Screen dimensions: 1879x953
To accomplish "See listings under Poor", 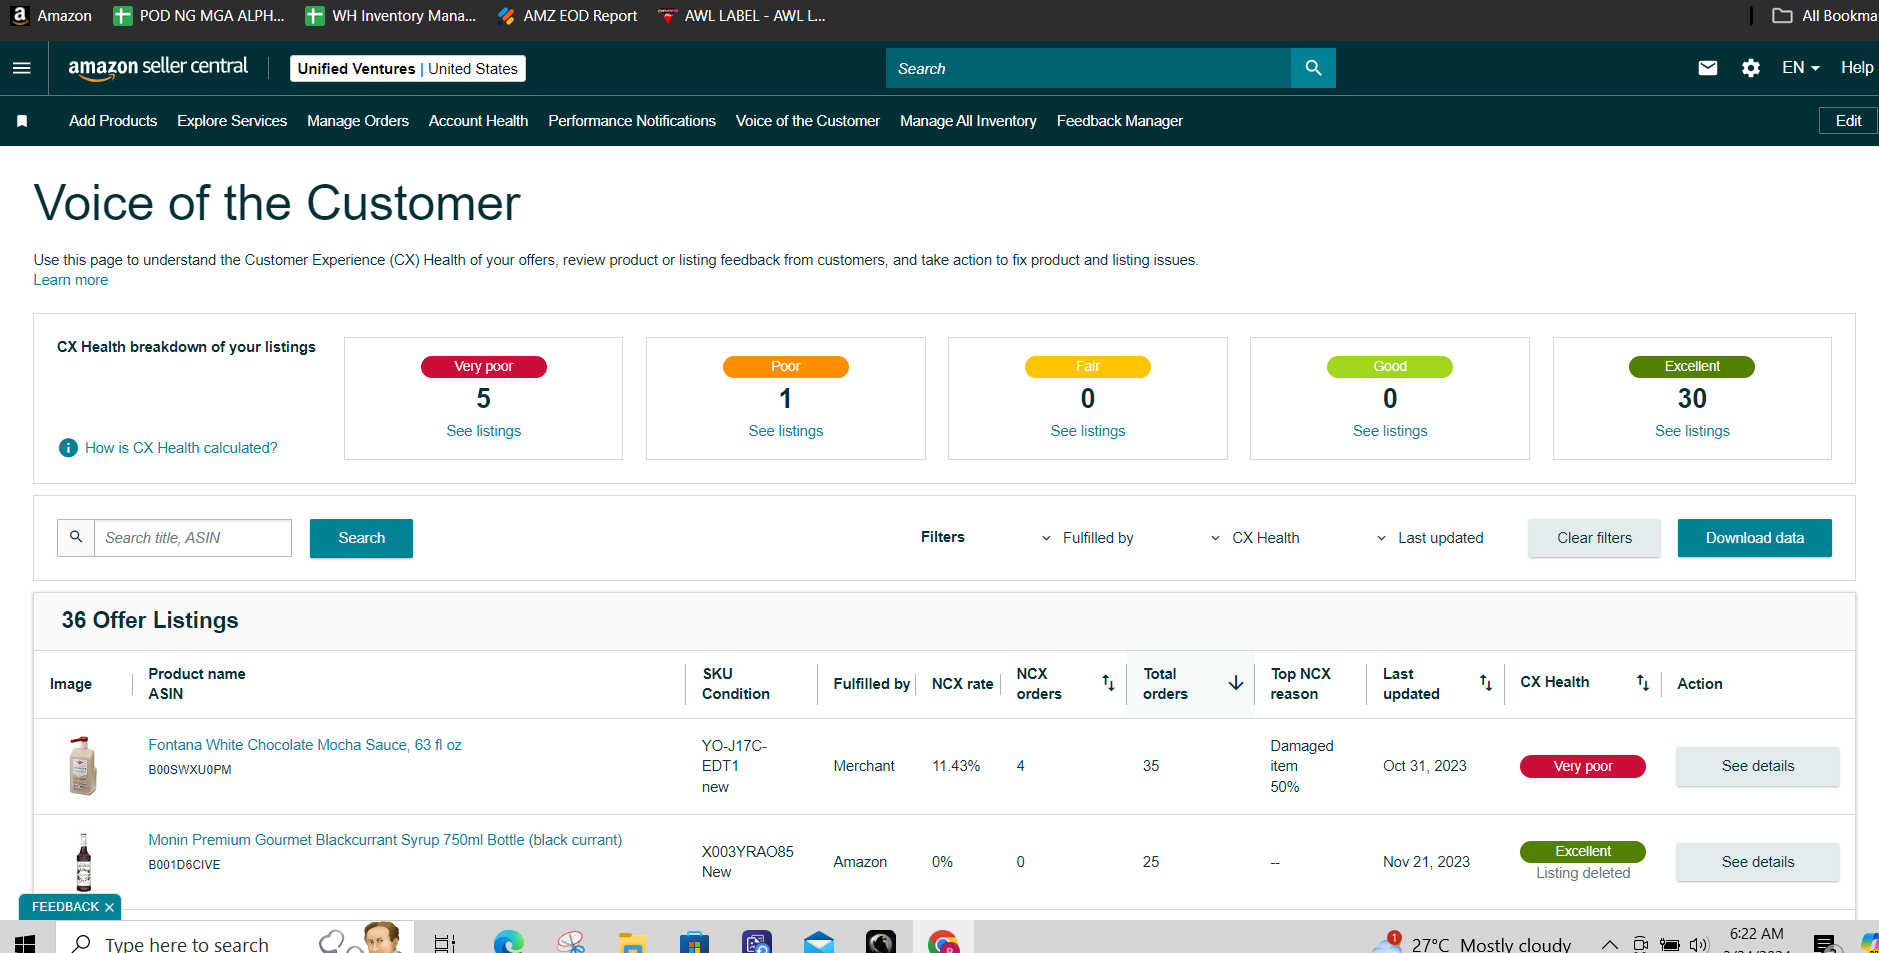I will point(786,431).
